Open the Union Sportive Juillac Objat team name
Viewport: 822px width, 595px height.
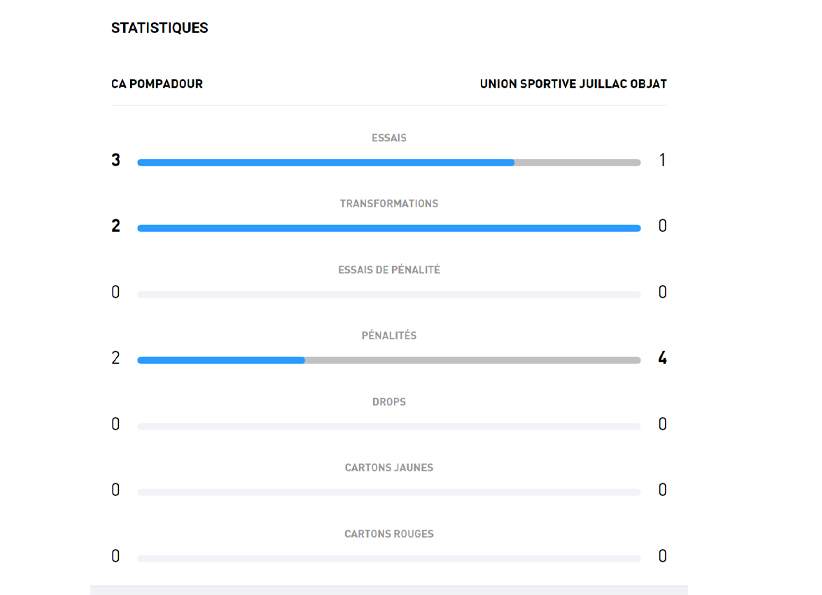(573, 84)
